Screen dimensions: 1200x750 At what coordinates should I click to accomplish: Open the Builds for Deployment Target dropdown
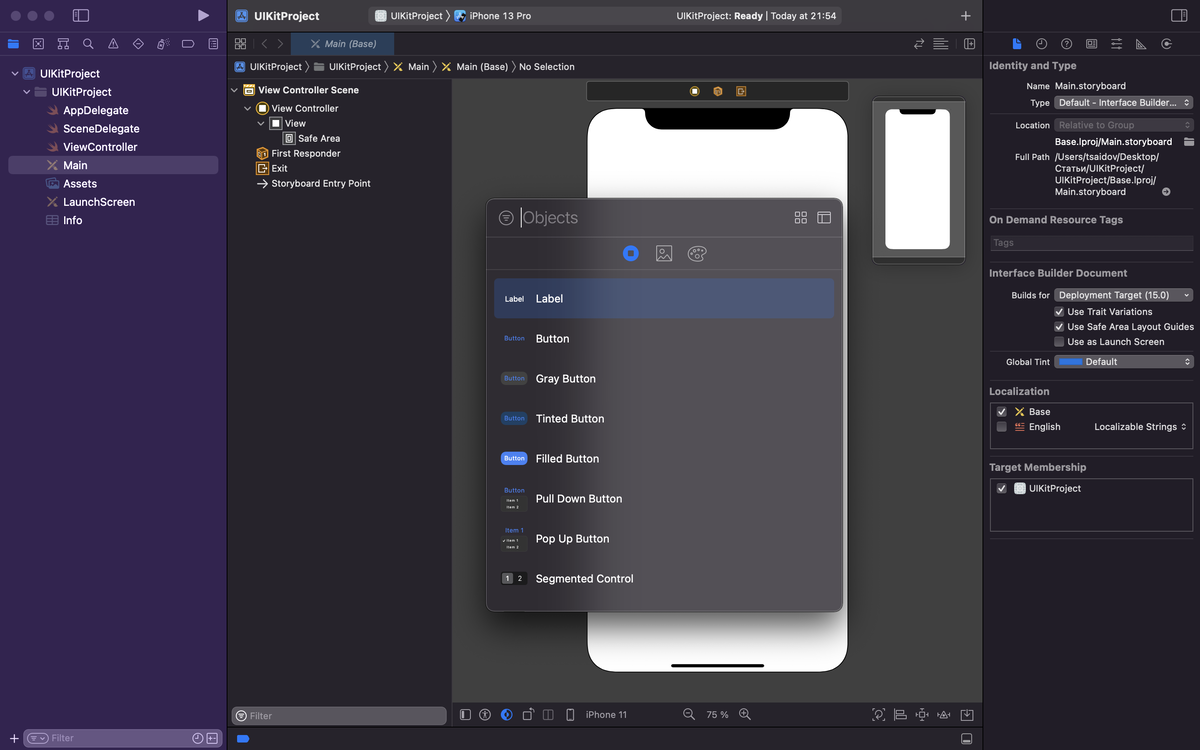pyautogui.click(x=1124, y=296)
